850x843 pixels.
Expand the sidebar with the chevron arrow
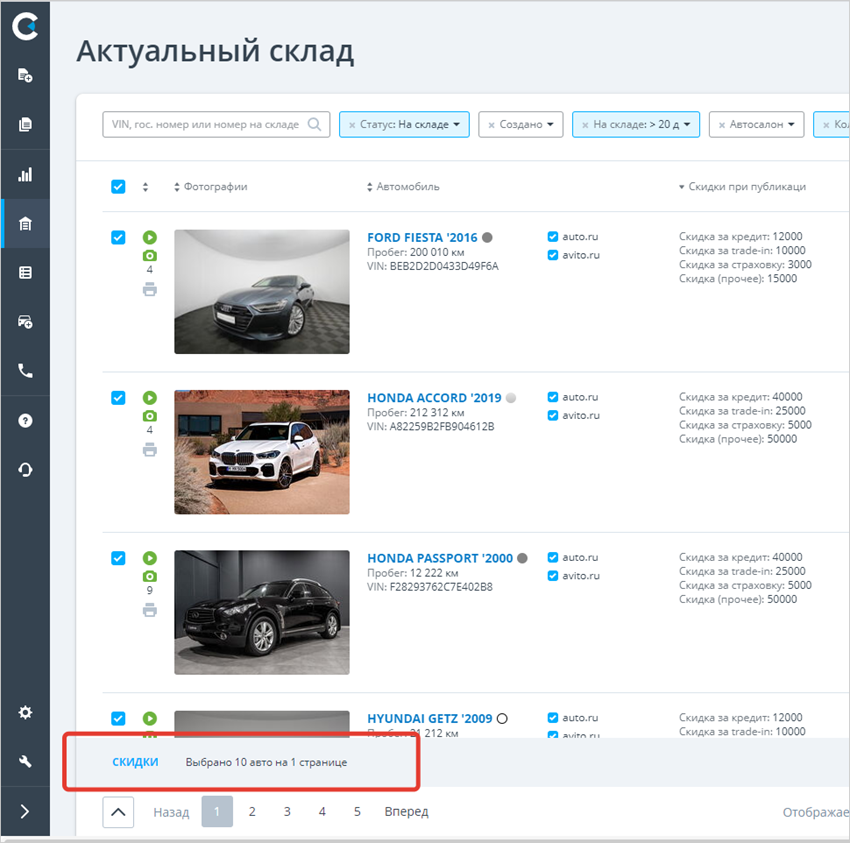pyautogui.click(x=25, y=811)
